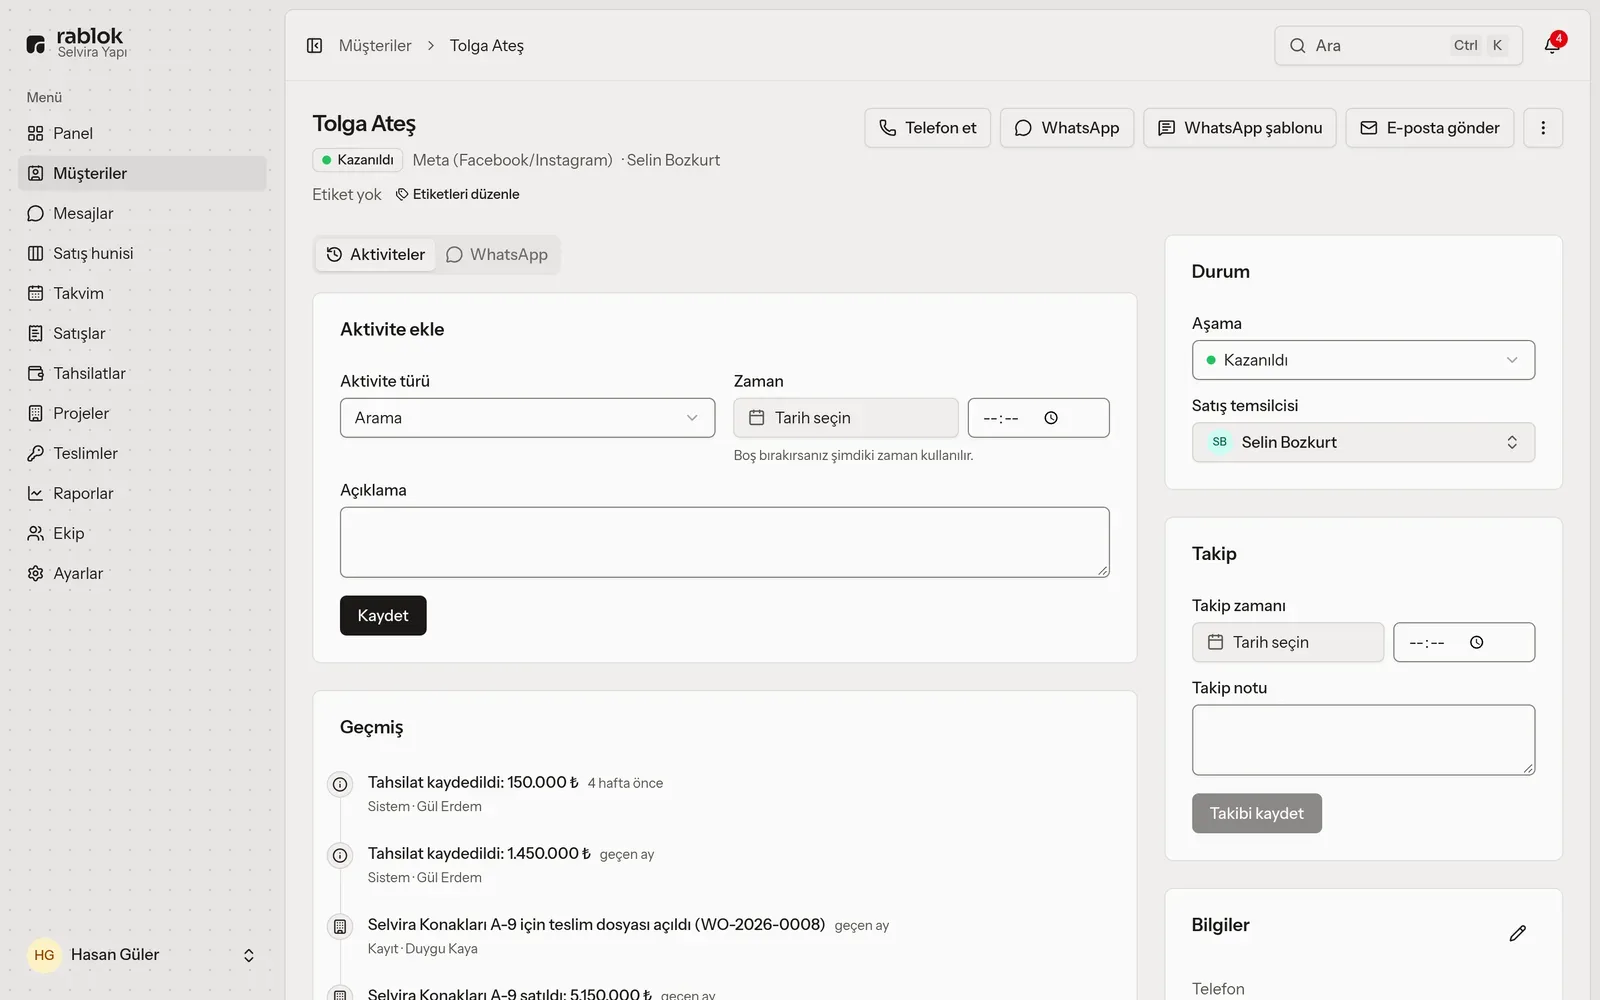Click the clock icon in Takip zamanı field
The height and width of the screenshot is (1000, 1600).
click(1477, 642)
